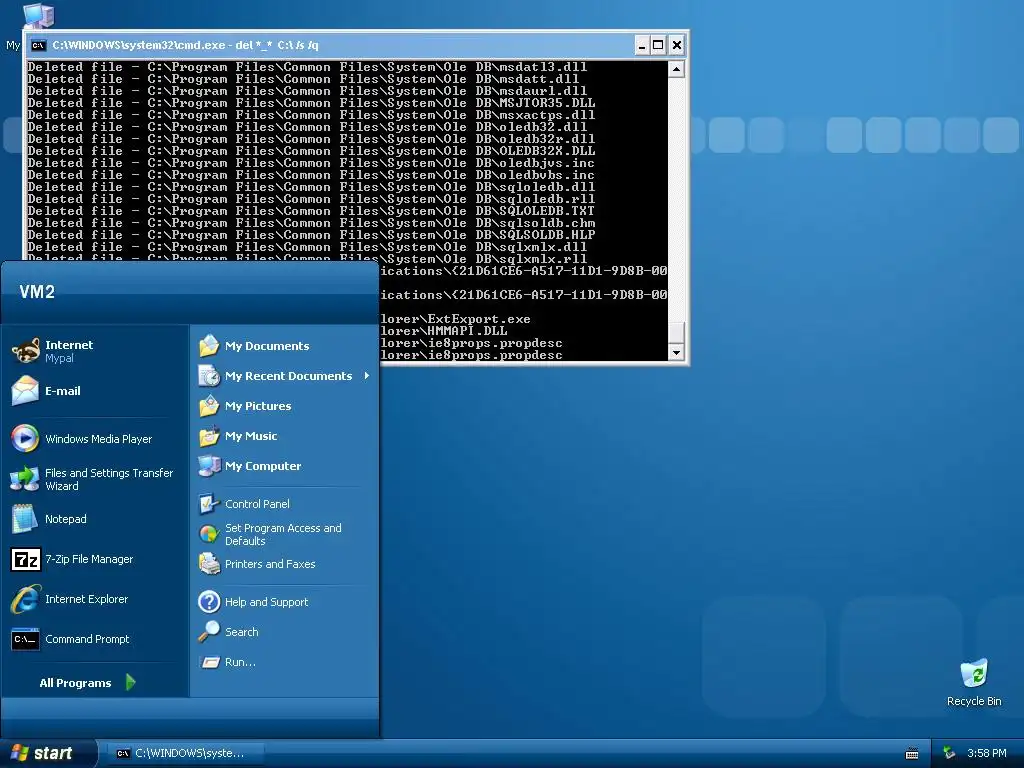This screenshot has height=768, width=1024.
Task: Click the VM2 user name header
Action: coord(37,292)
